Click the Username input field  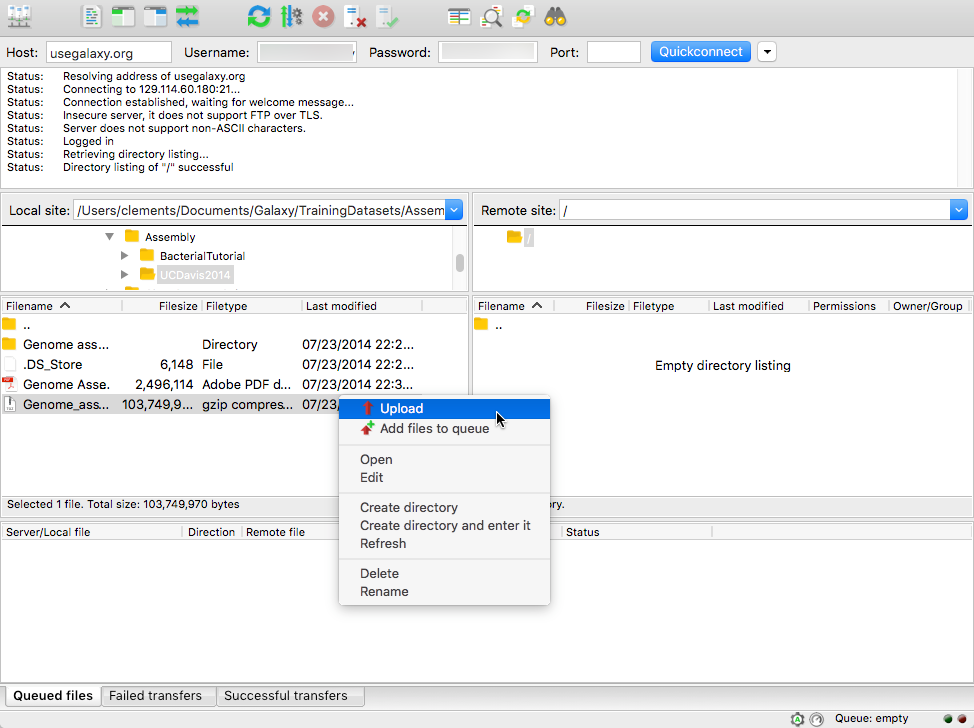pyautogui.click(x=307, y=52)
